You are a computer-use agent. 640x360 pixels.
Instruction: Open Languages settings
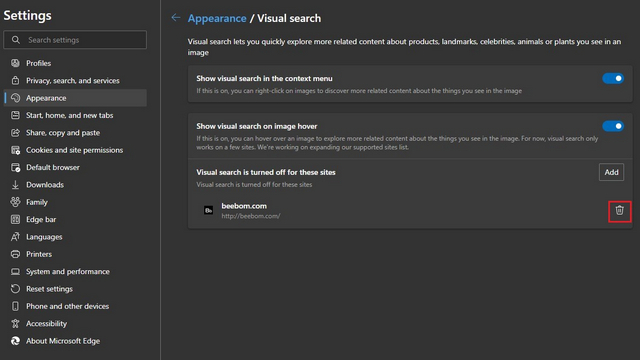pos(75,237)
